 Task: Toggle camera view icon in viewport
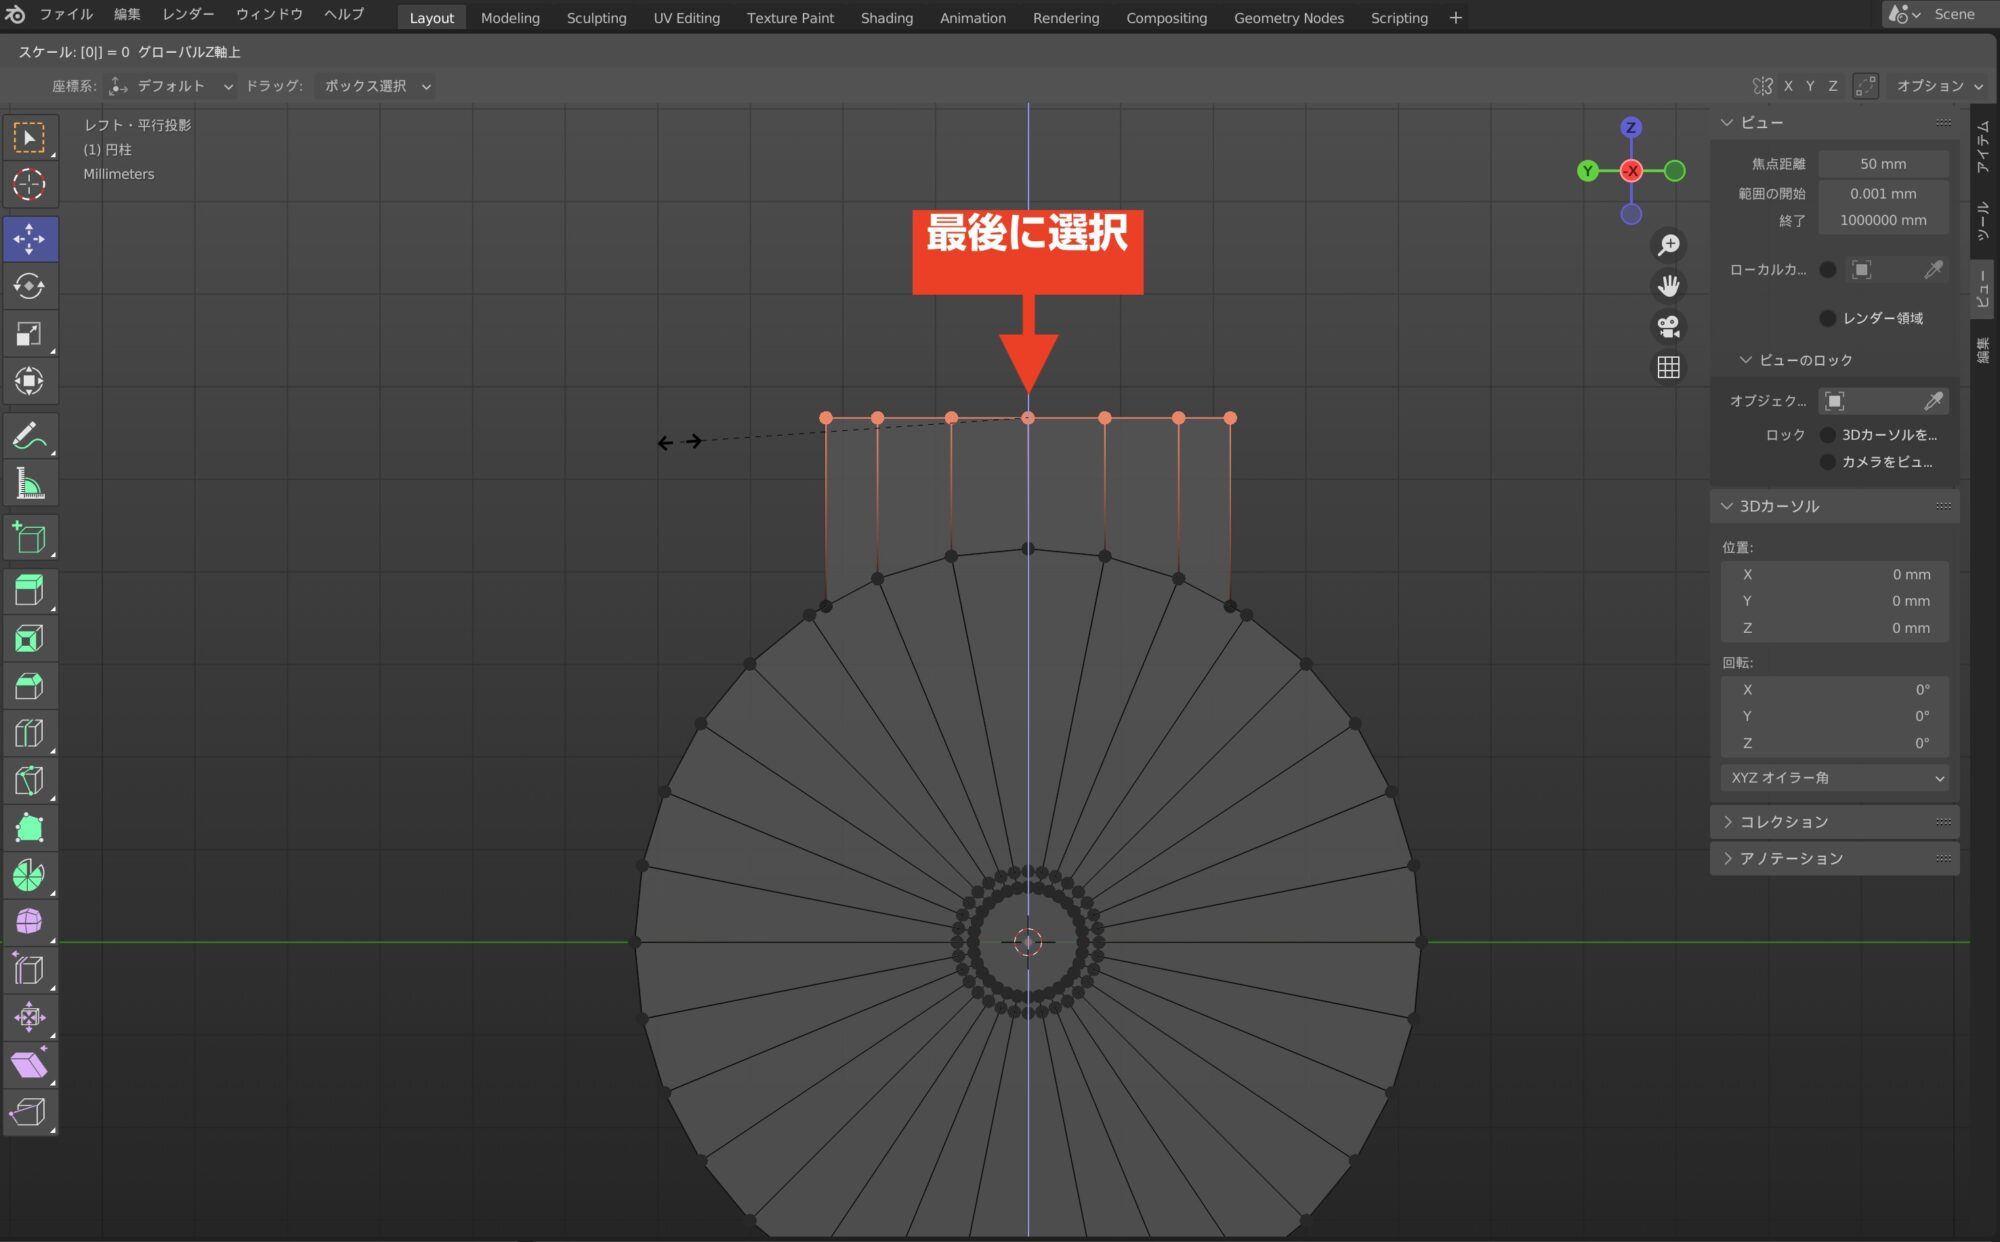tap(1668, 327)
